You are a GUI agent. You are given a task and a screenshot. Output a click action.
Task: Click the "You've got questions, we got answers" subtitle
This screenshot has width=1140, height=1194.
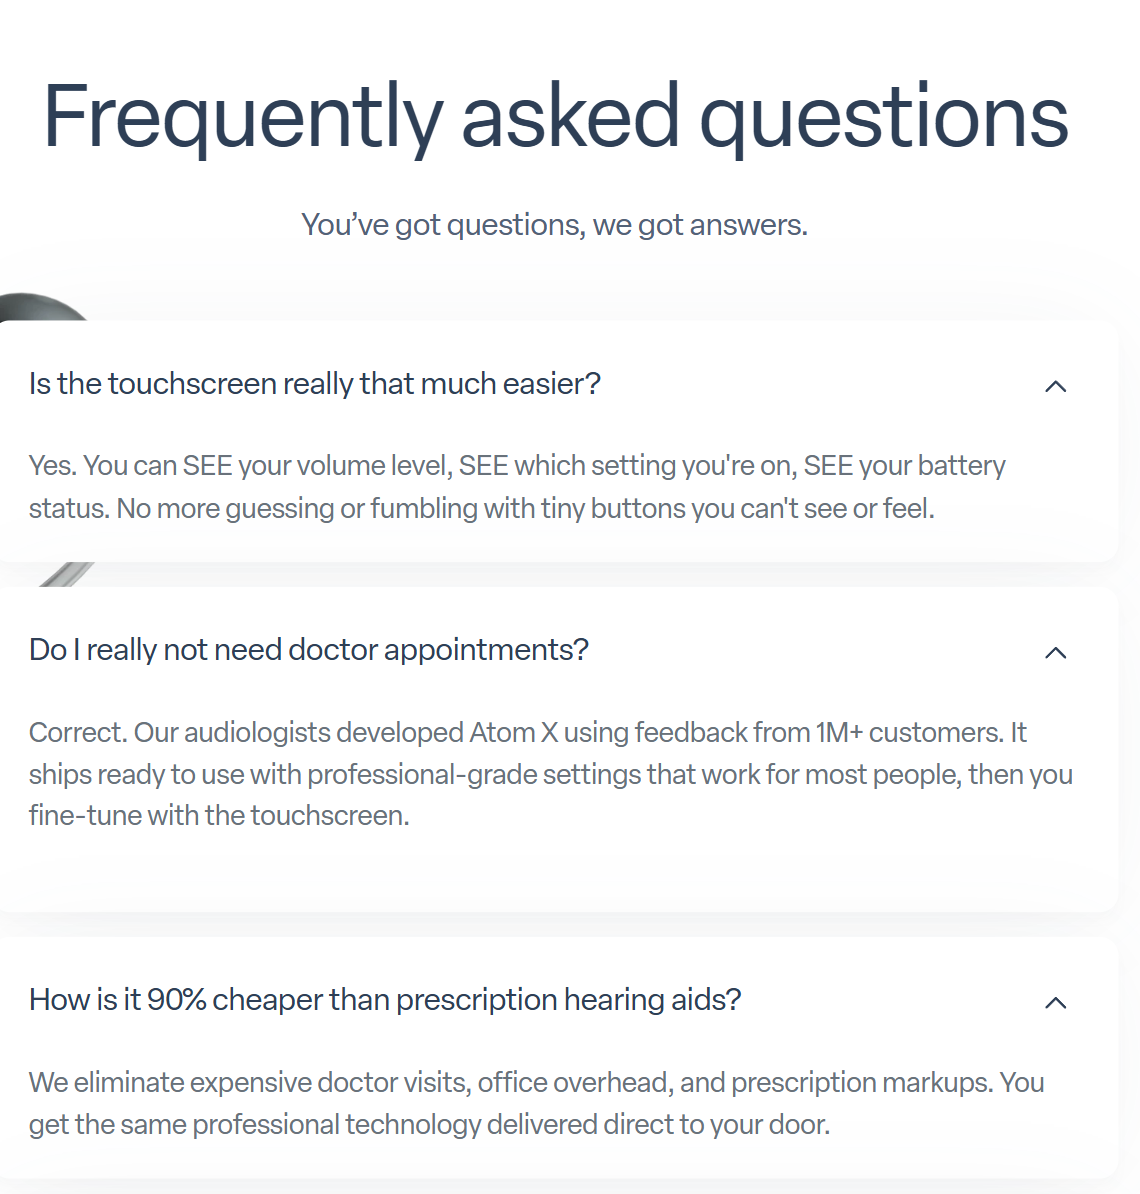(554, 225)
